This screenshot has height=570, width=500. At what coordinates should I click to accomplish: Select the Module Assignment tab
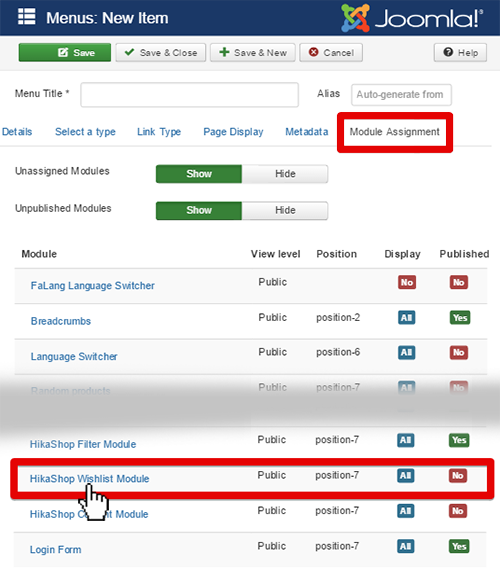395,132
